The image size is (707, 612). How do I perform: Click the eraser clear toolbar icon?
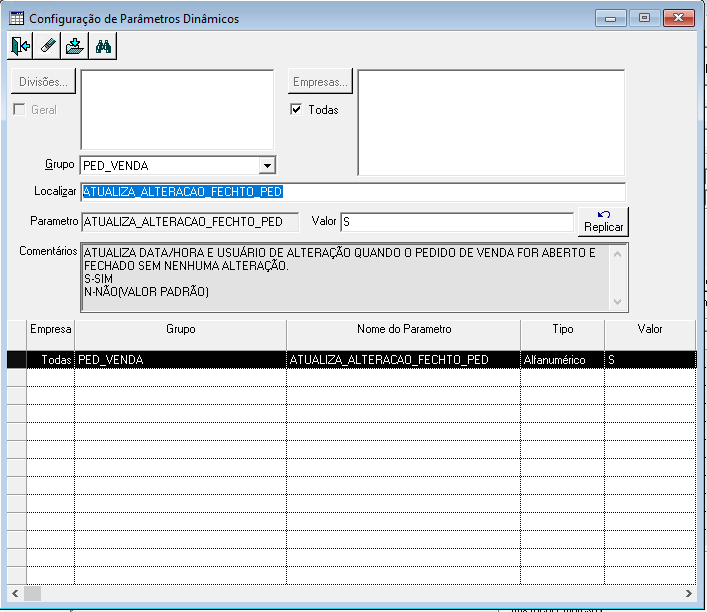pos(47,46)
